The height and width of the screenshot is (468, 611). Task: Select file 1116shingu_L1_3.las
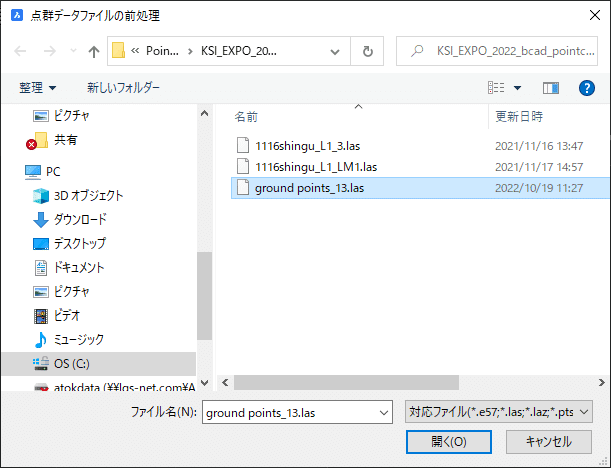(307, 146)
